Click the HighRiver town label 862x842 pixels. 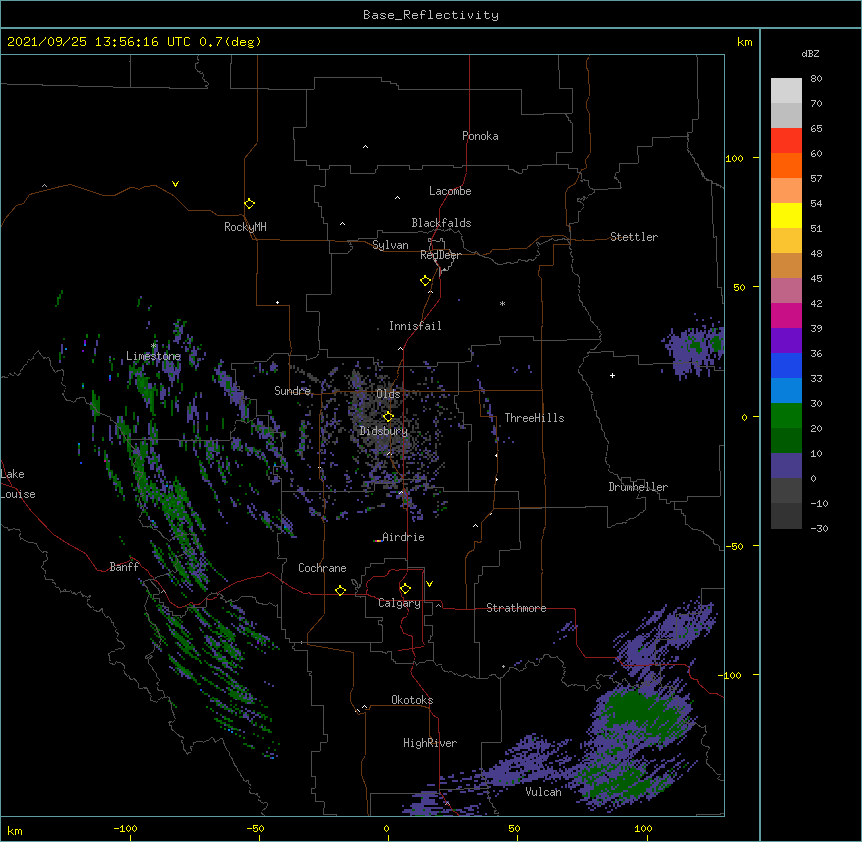[430, 743]
